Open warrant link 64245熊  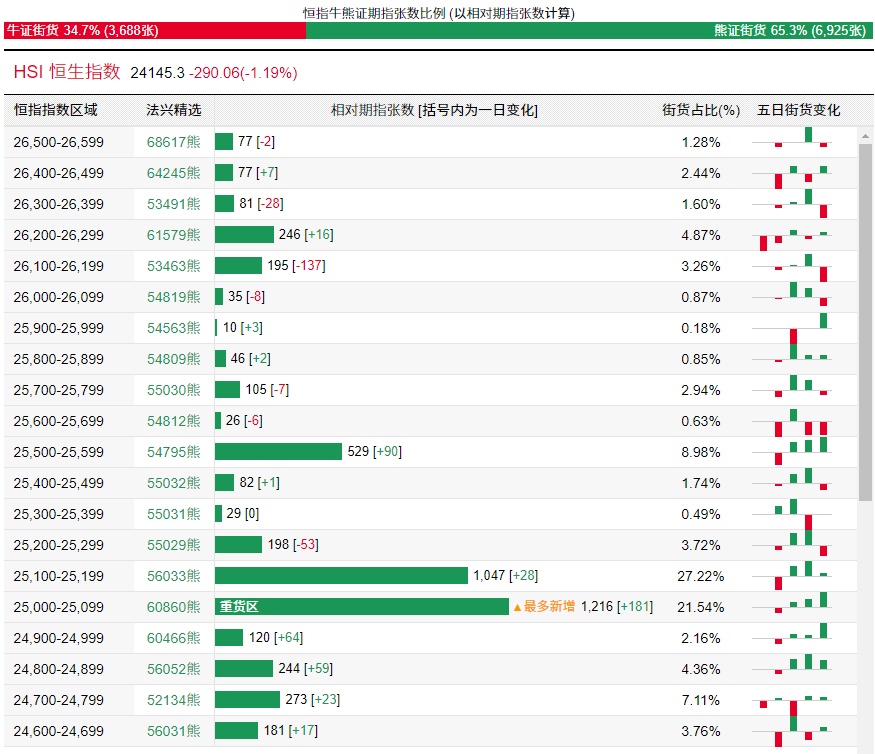pos(174,173)
